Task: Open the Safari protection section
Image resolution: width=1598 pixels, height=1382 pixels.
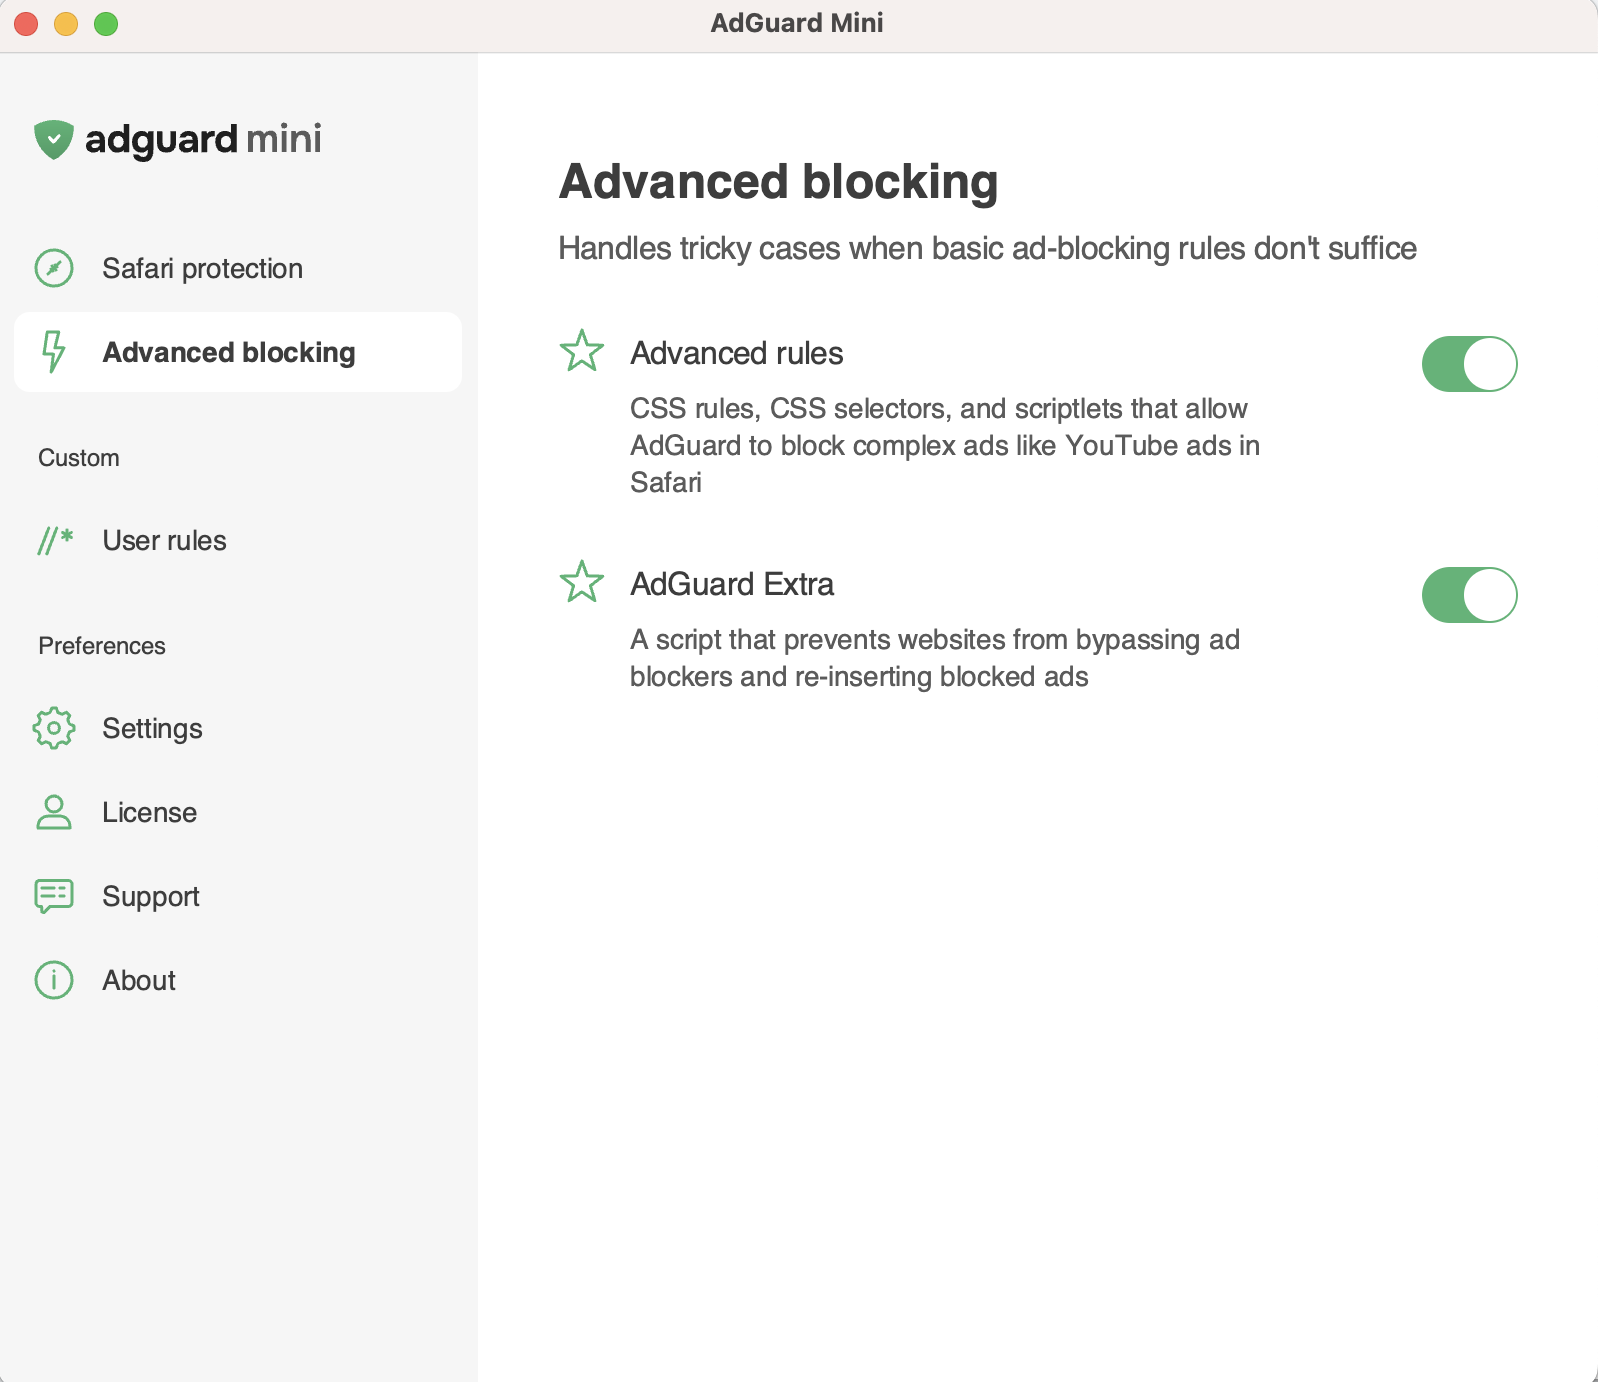Action: 238,268
